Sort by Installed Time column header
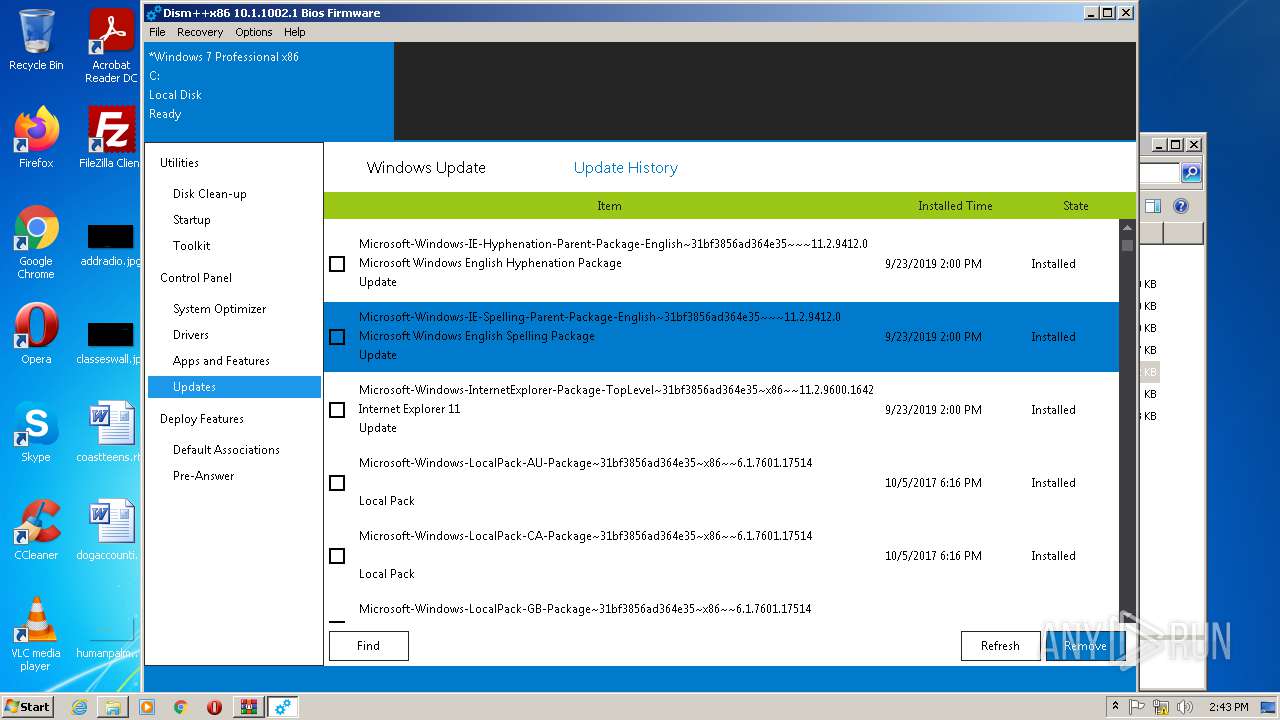1280x720 pixels. click(x=955, y=206)
